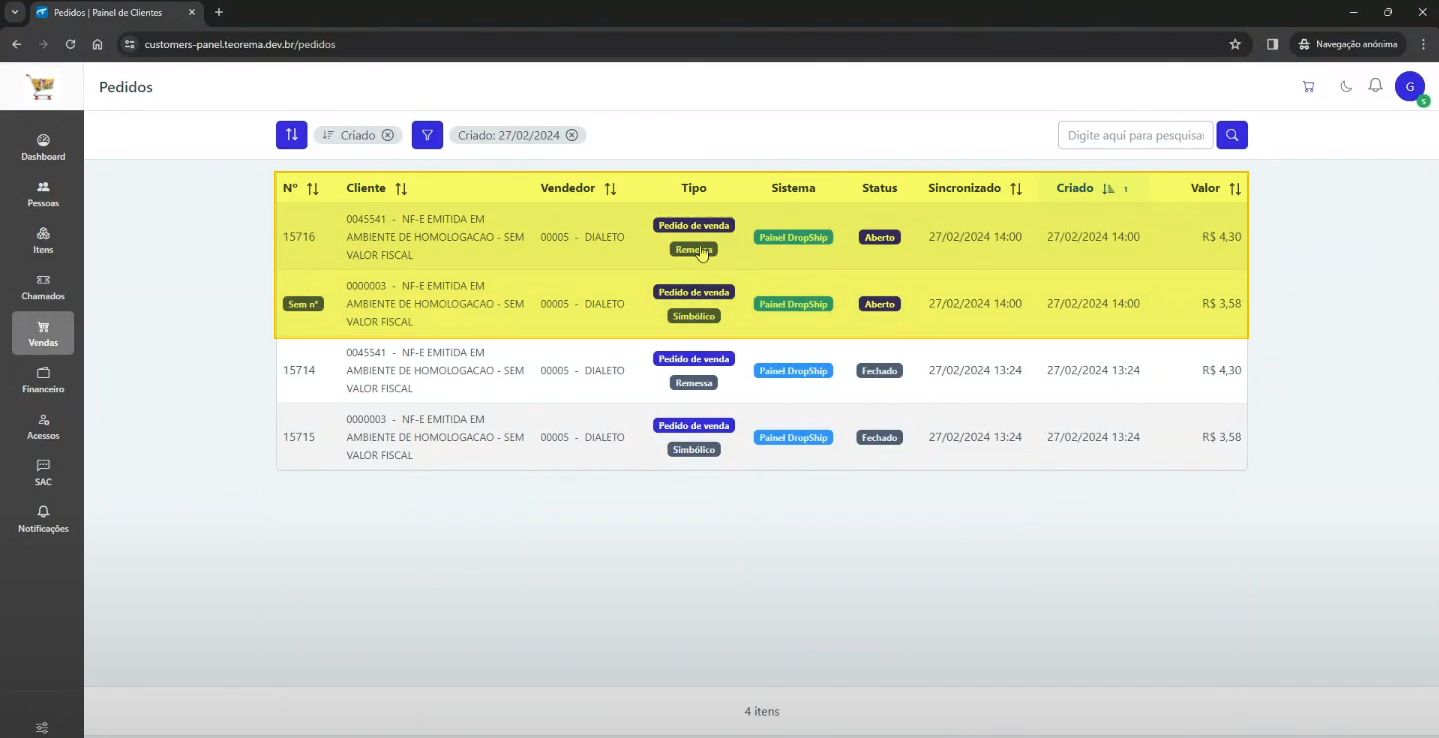This screenshot has height=738, width=1439.
Task: Click Fechado status in order 15715
Action: pyautogui.click(x=880, y=438)
